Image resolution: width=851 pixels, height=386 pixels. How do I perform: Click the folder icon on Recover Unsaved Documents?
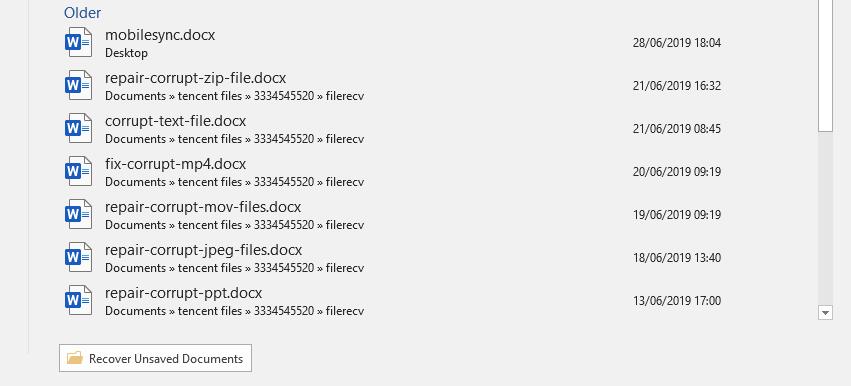click(x=75, y=358)
